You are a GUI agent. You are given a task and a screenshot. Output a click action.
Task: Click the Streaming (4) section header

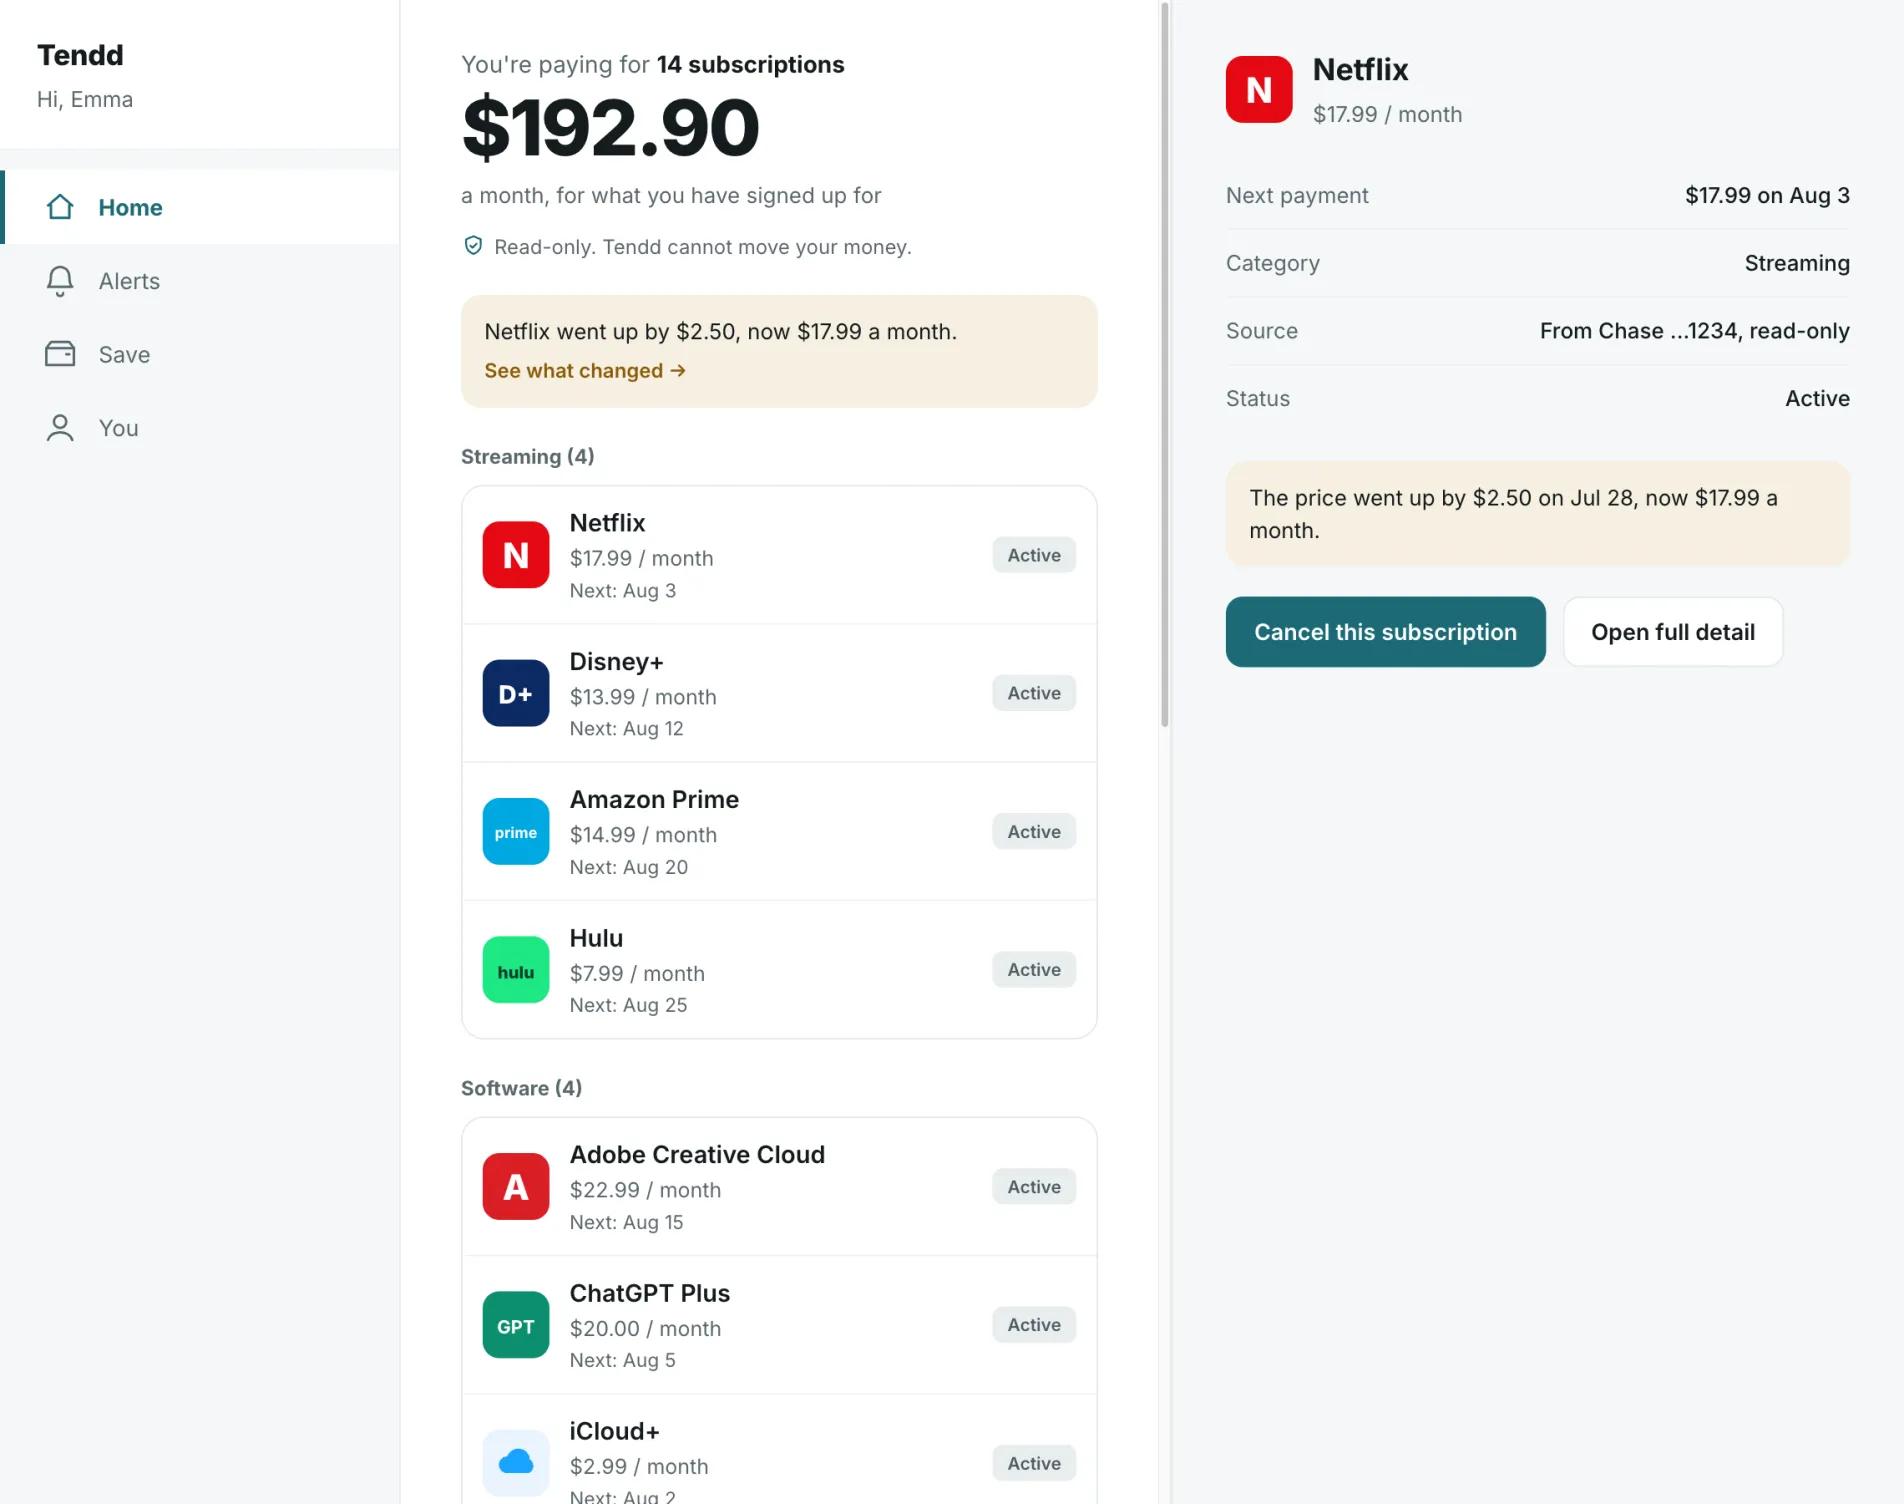click(528, 456)
